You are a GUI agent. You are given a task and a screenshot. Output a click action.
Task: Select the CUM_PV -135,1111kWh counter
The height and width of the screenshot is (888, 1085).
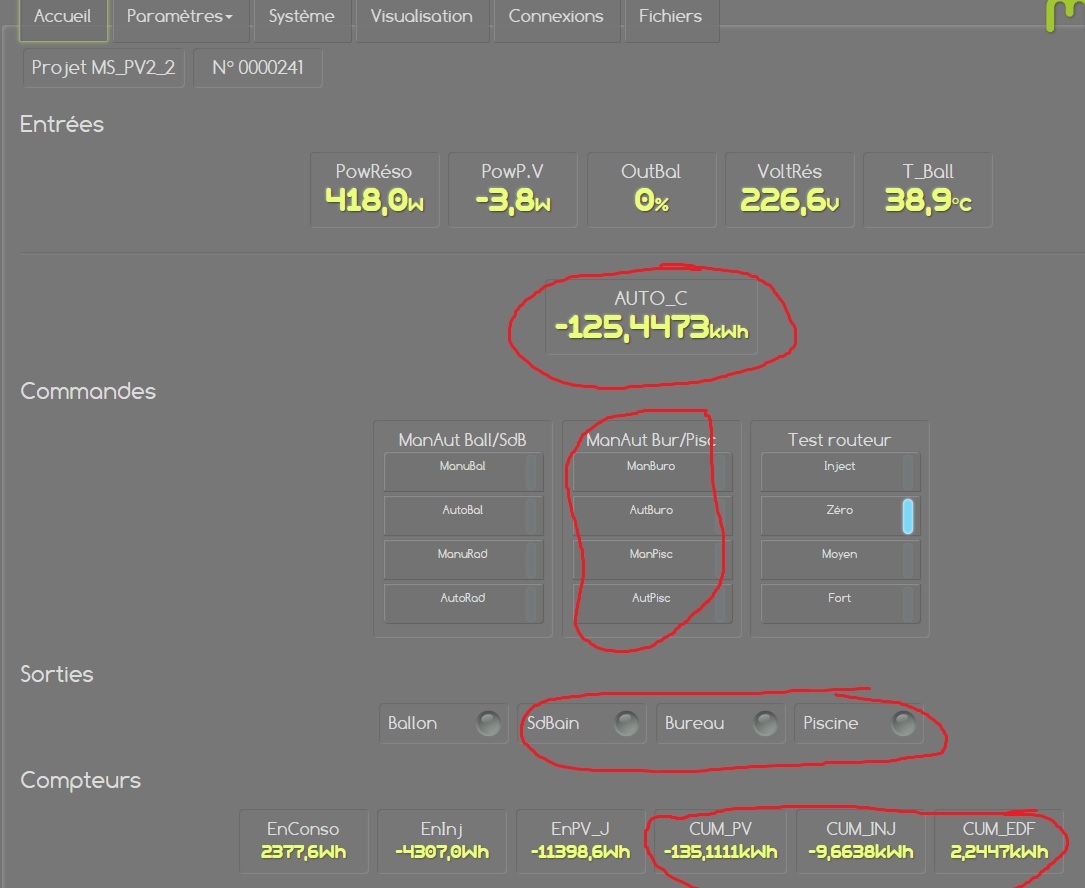click(720, 841)
